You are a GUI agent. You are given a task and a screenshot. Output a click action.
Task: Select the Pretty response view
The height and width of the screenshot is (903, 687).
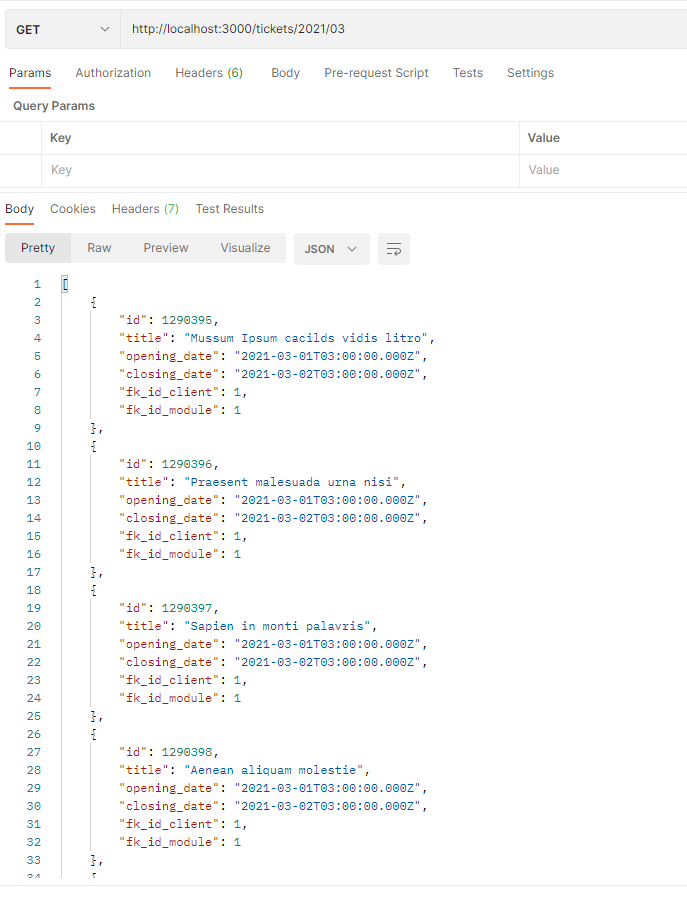pos(37,247)
